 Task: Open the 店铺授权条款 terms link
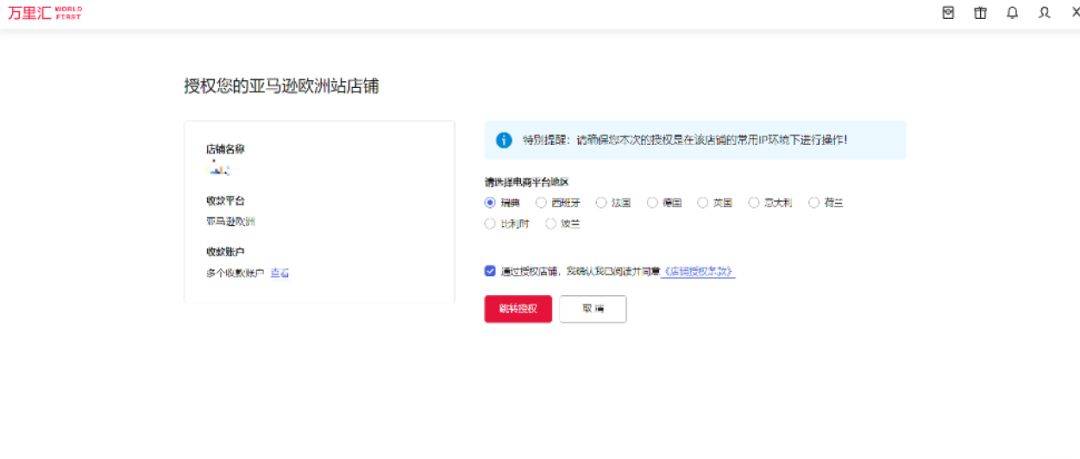coord(698,272)
